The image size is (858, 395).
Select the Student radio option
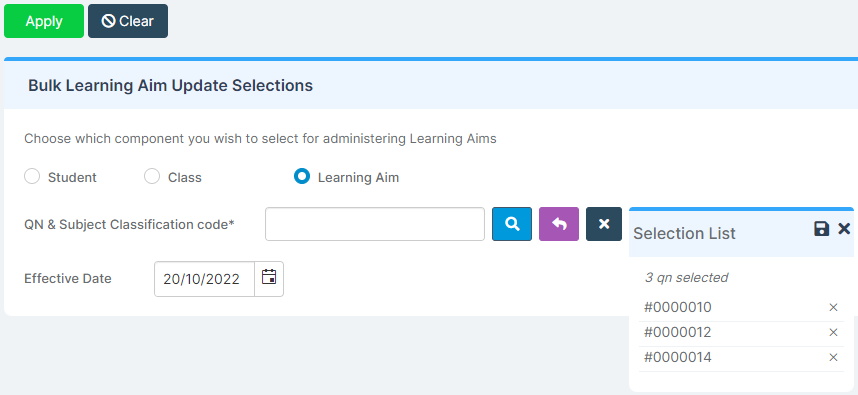coord(32,177)
